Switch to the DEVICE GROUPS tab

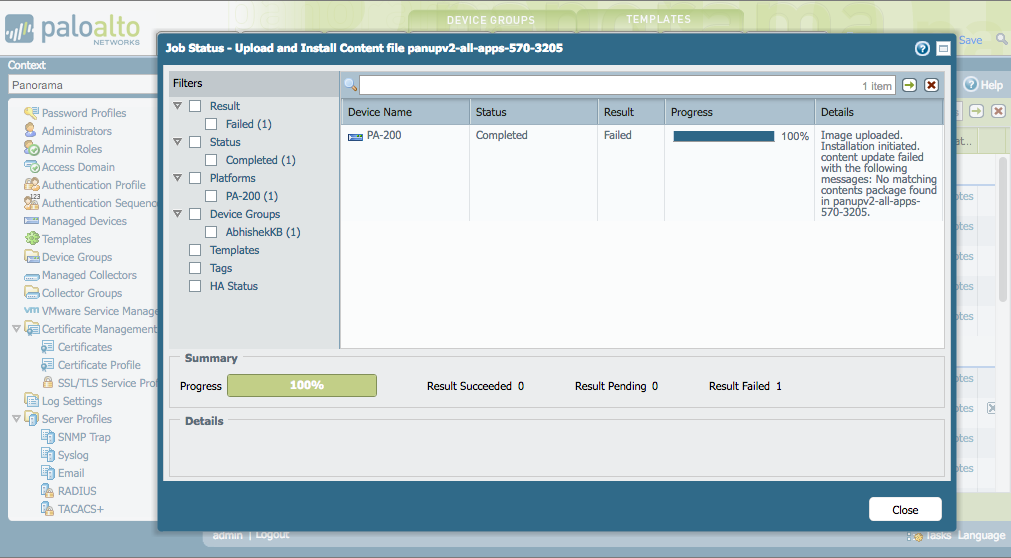491,20
